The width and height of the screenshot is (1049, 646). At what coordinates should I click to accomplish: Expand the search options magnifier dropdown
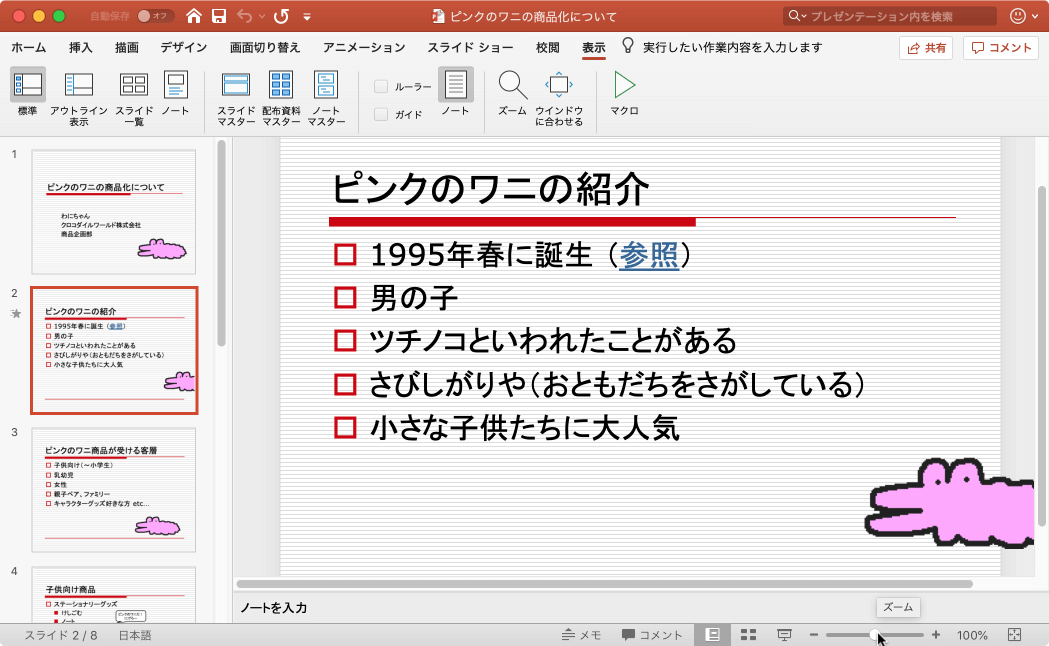(797, 15)
